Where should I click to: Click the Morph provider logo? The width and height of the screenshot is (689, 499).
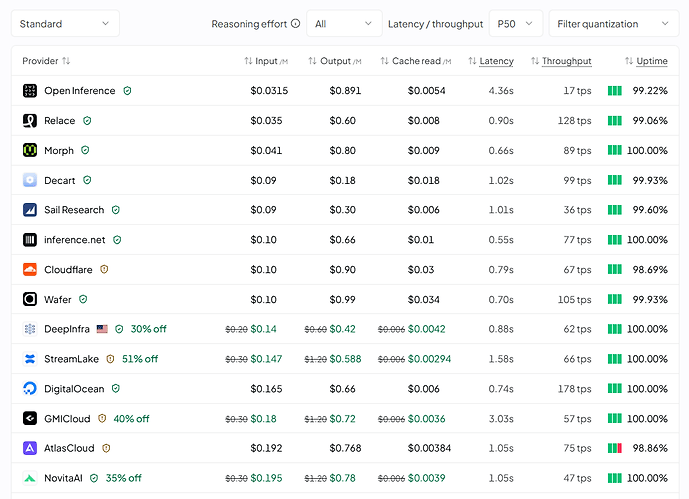click(30, 151)
